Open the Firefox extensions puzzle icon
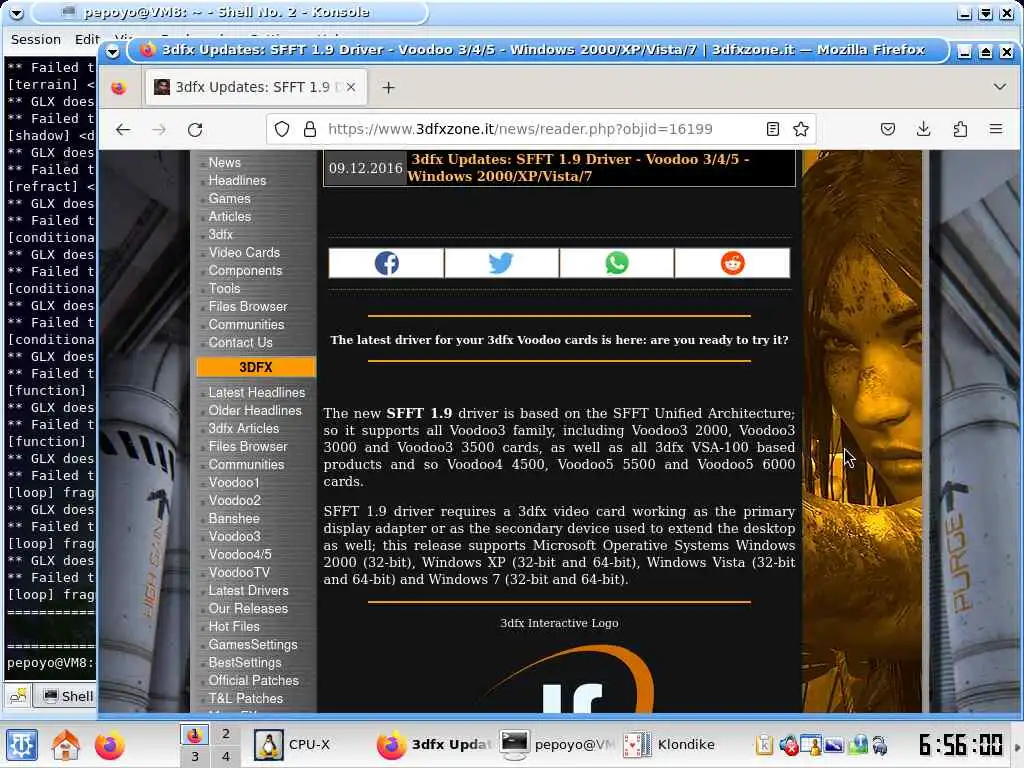 coord(960,129)
